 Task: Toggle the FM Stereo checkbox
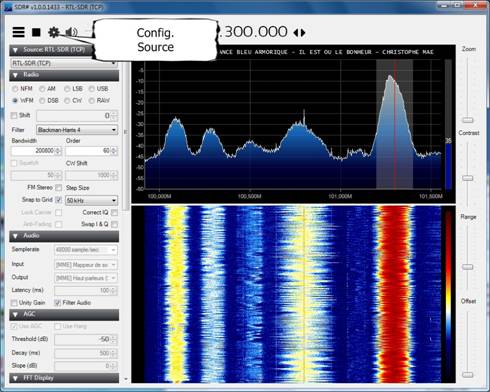click(x=59, y=188)
